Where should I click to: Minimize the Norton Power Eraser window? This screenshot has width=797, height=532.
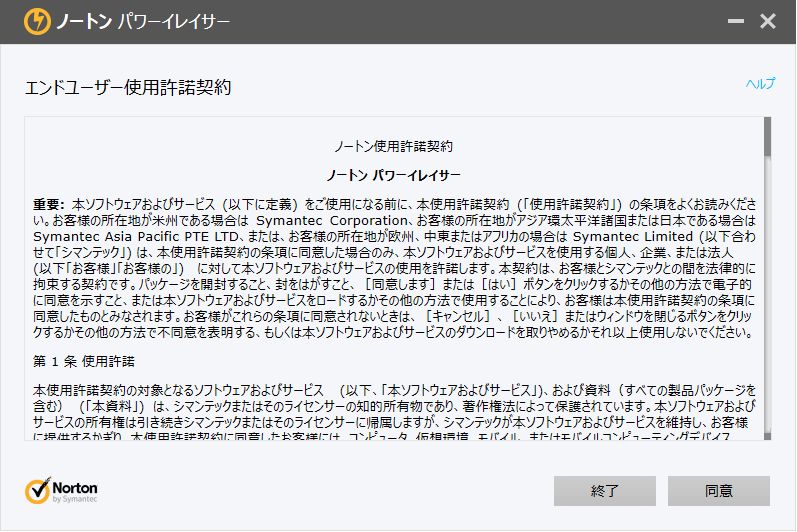coord(735,21)
